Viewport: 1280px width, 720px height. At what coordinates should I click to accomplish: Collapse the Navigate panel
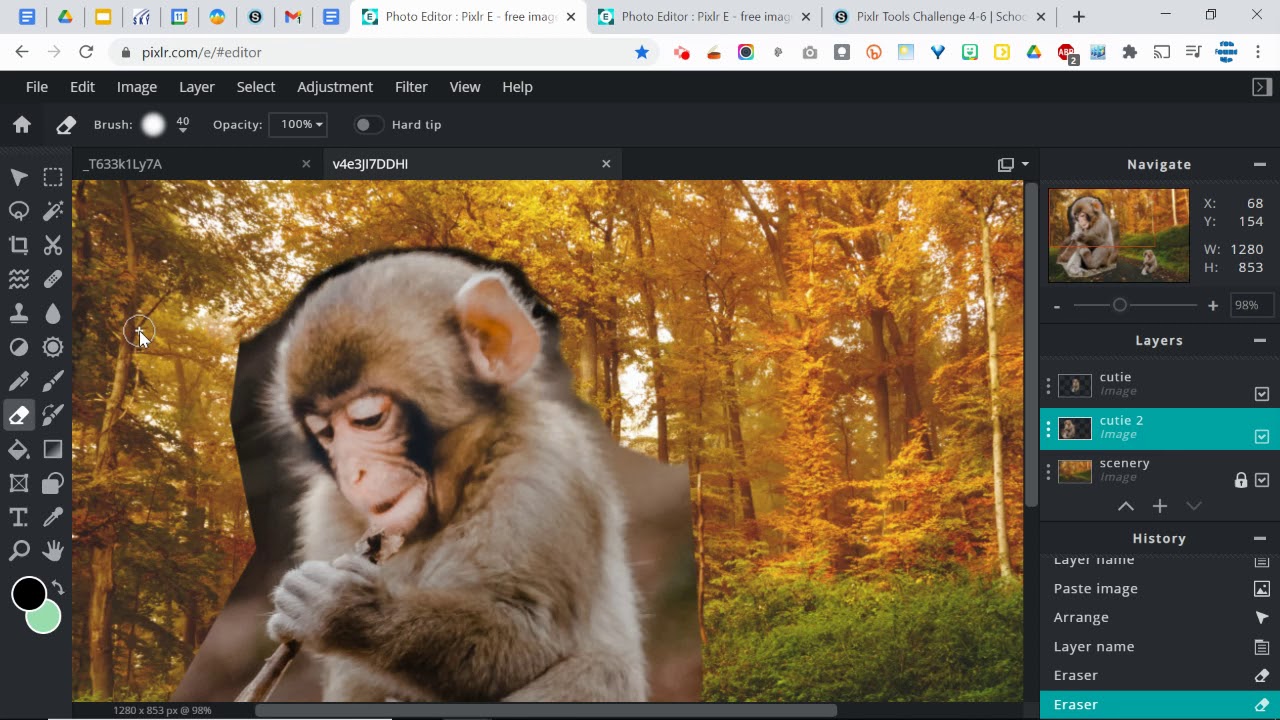1260,164
